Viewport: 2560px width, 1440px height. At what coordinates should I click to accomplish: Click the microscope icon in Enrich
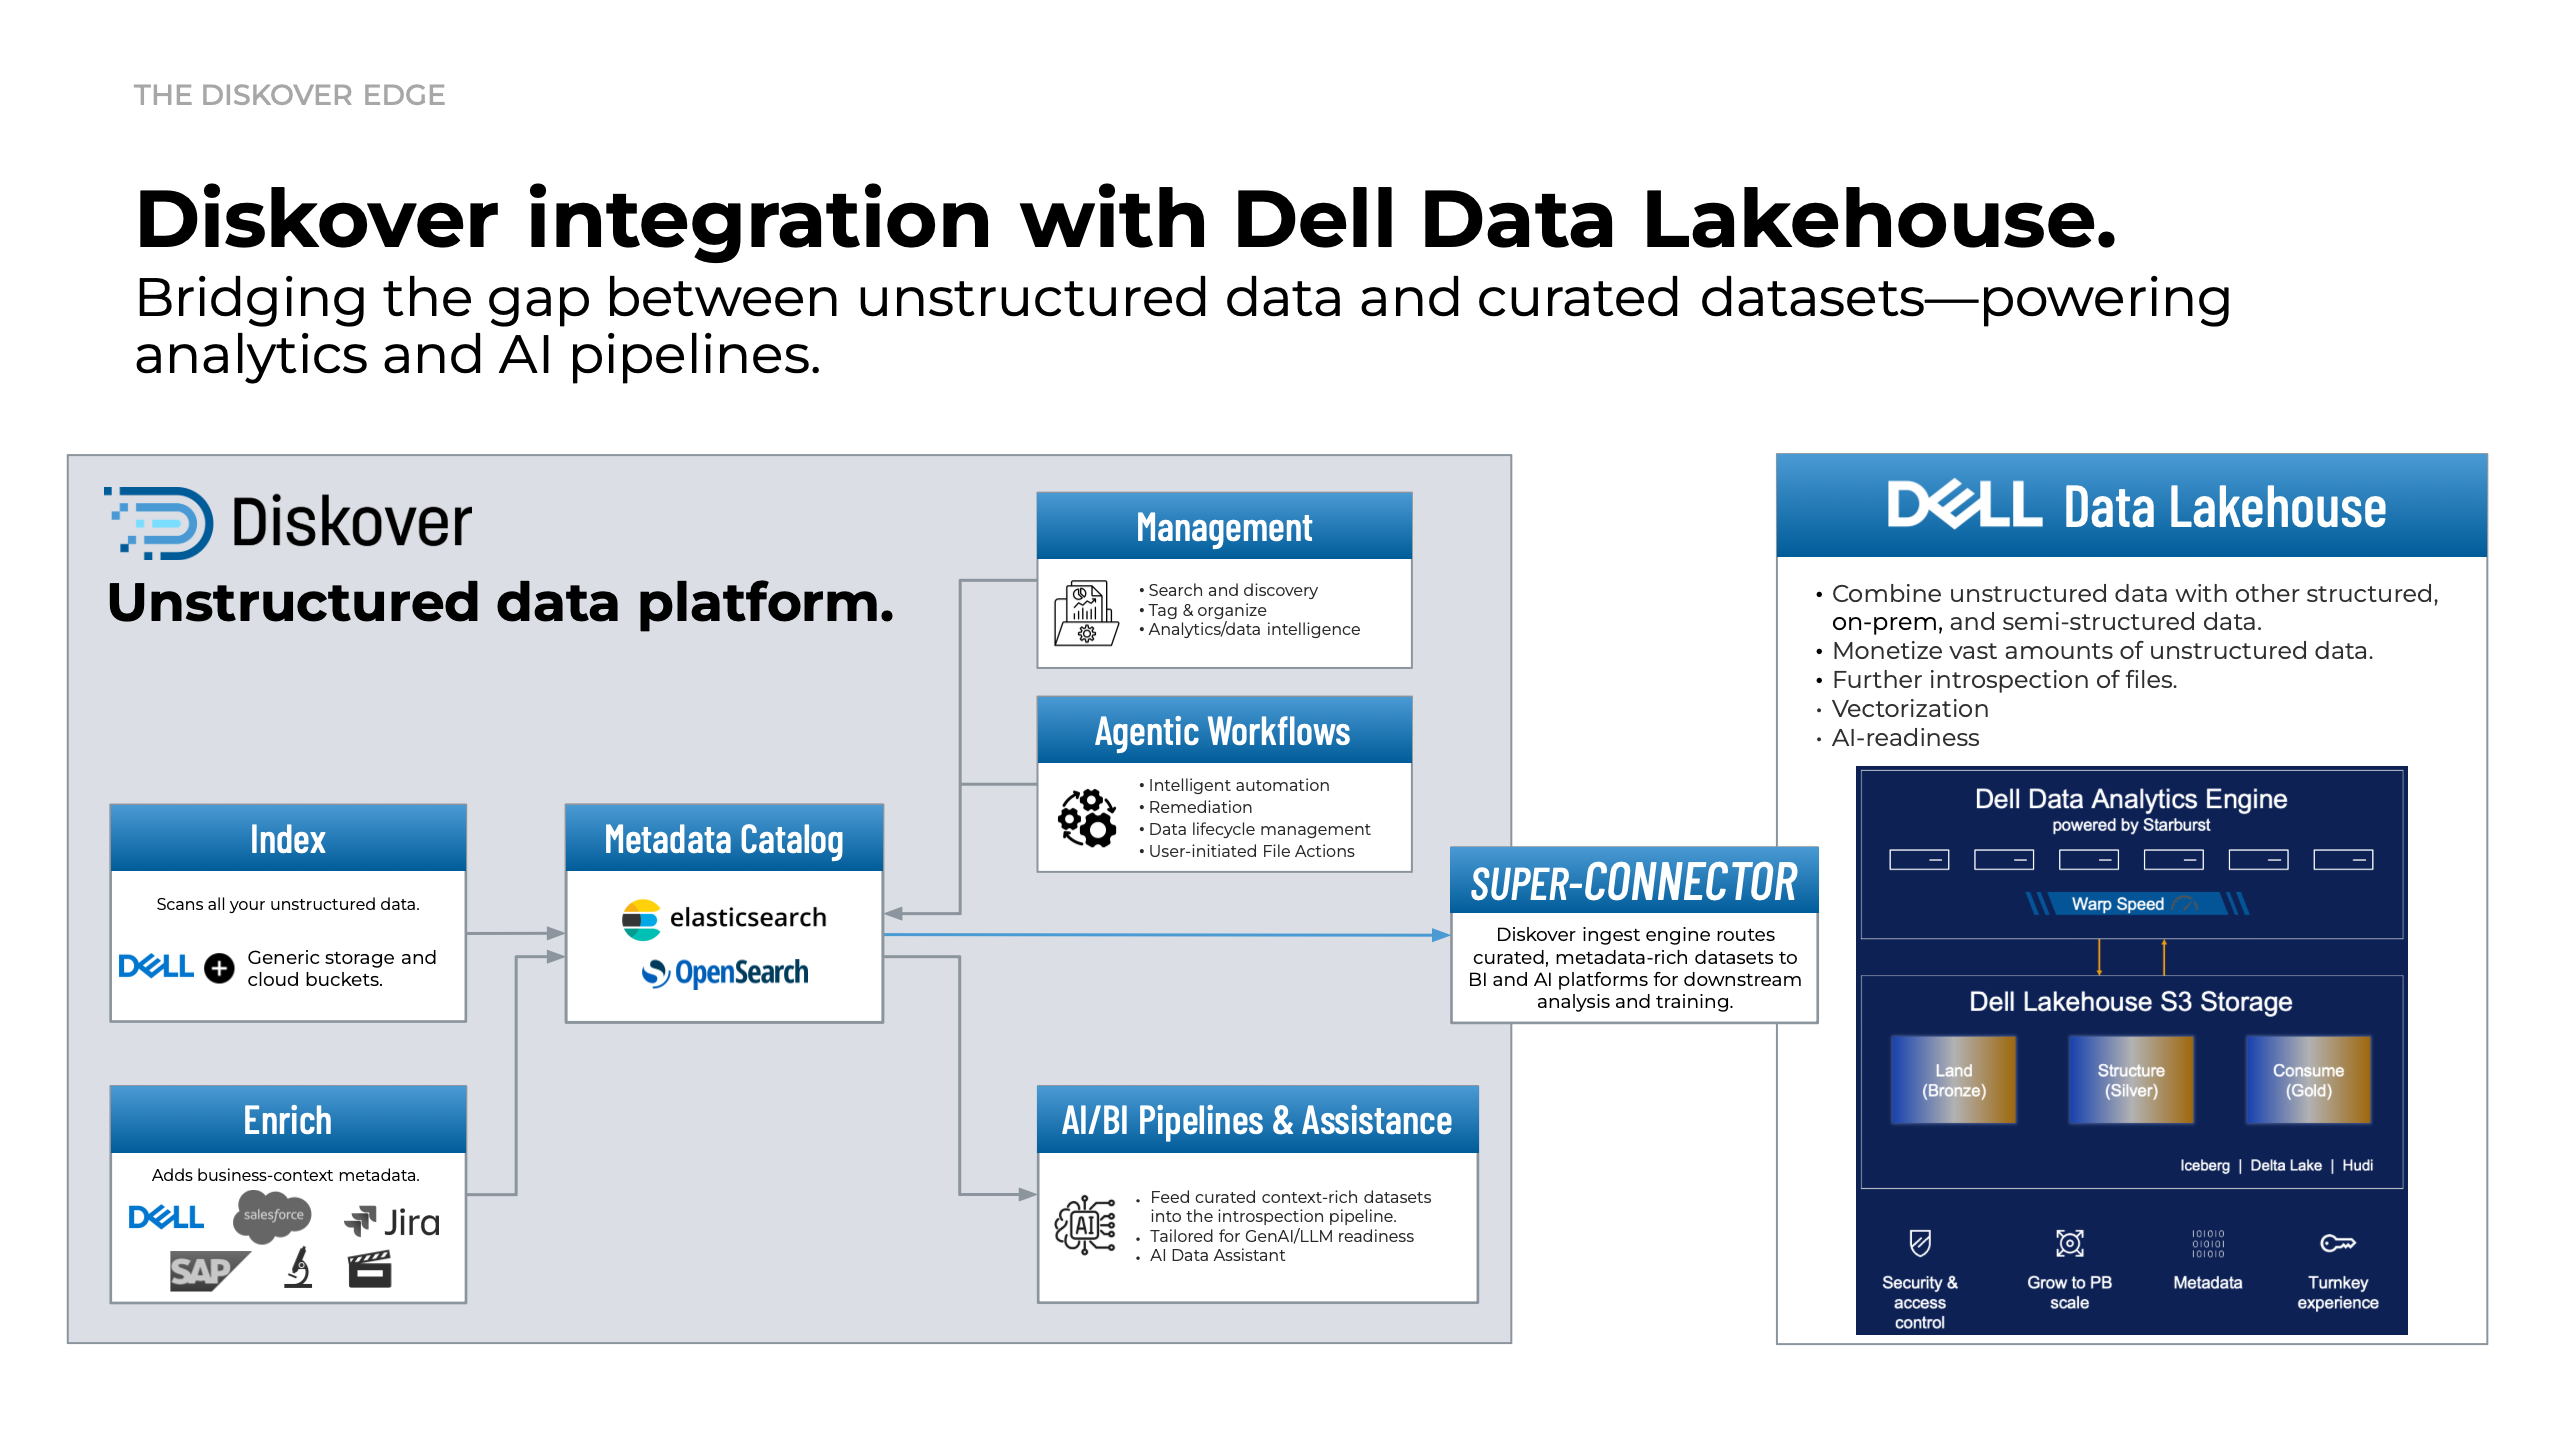(x=298, y=1268)
